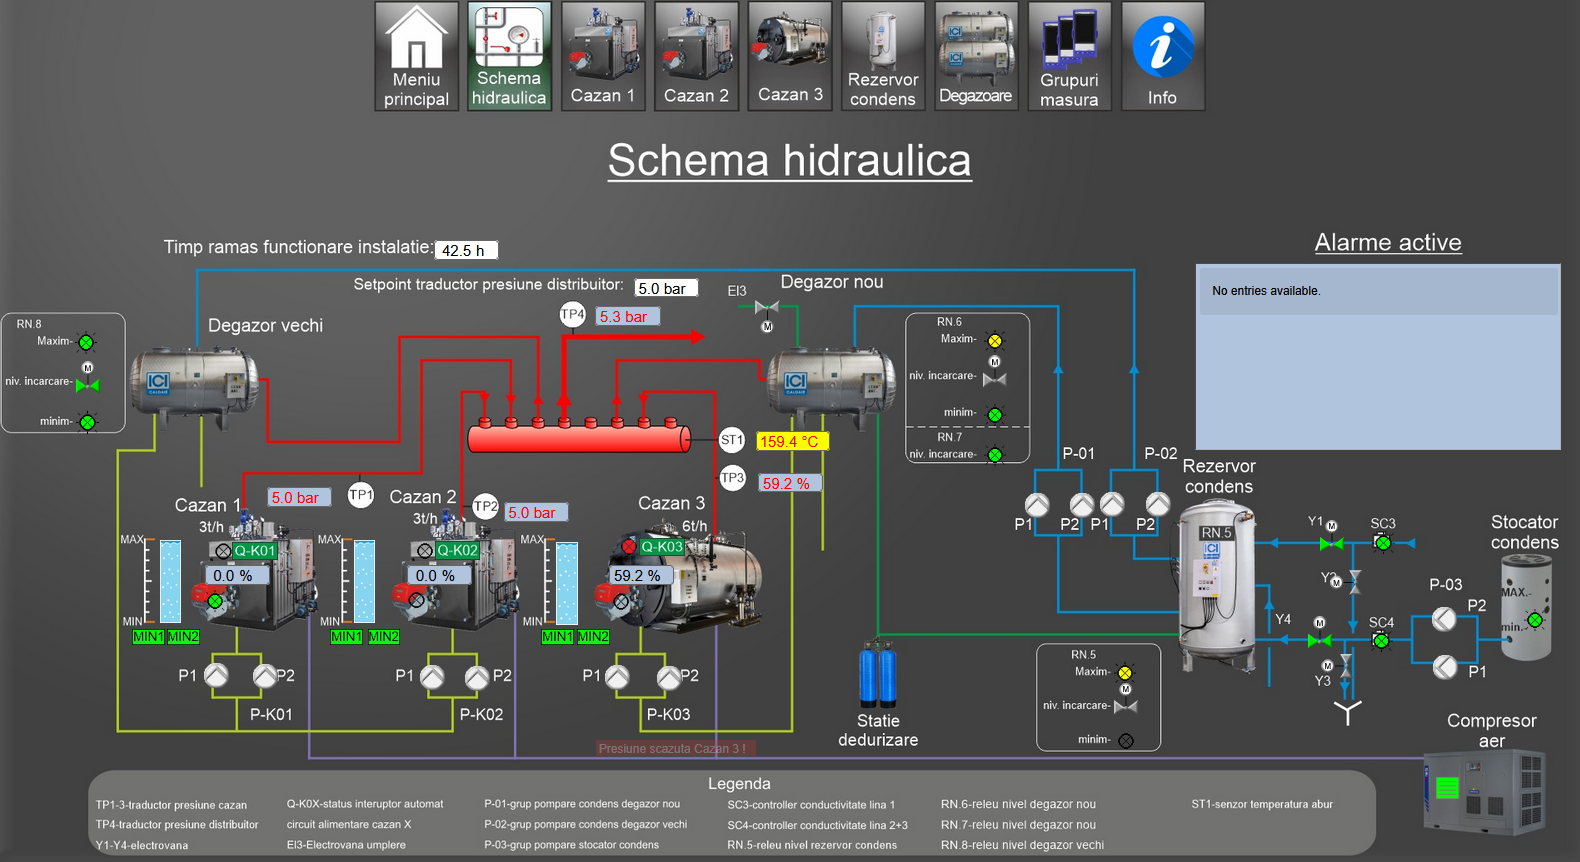Switch to the Cazan 2 page

coord(696,56)
